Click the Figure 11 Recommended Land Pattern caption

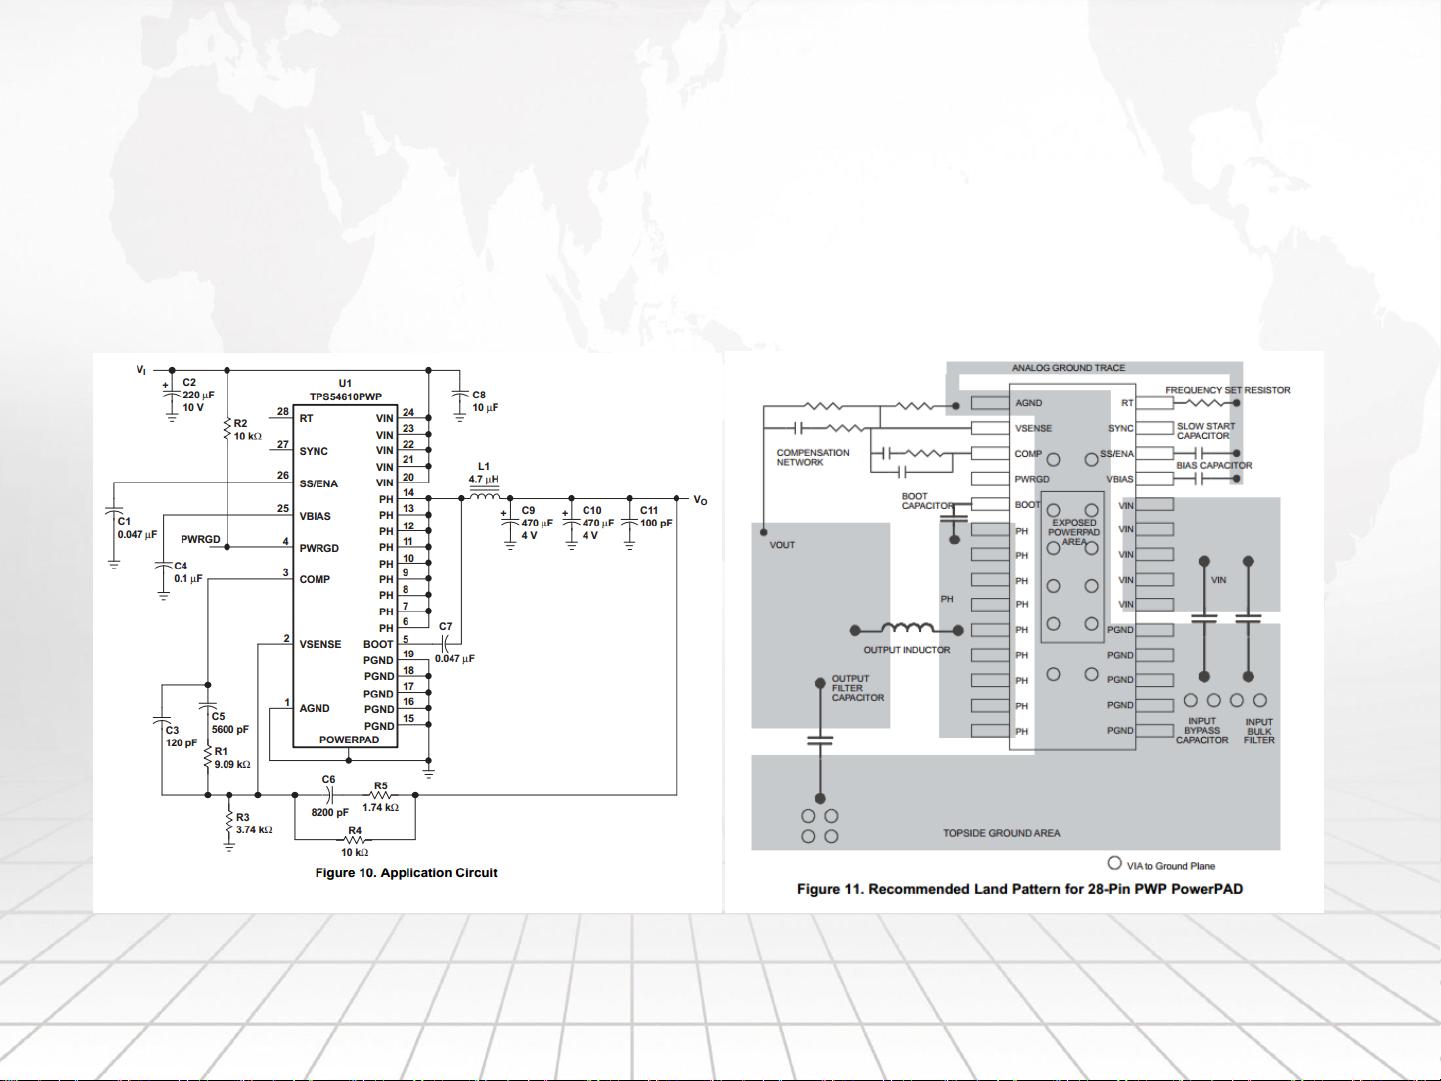(x=1019, y=889)
